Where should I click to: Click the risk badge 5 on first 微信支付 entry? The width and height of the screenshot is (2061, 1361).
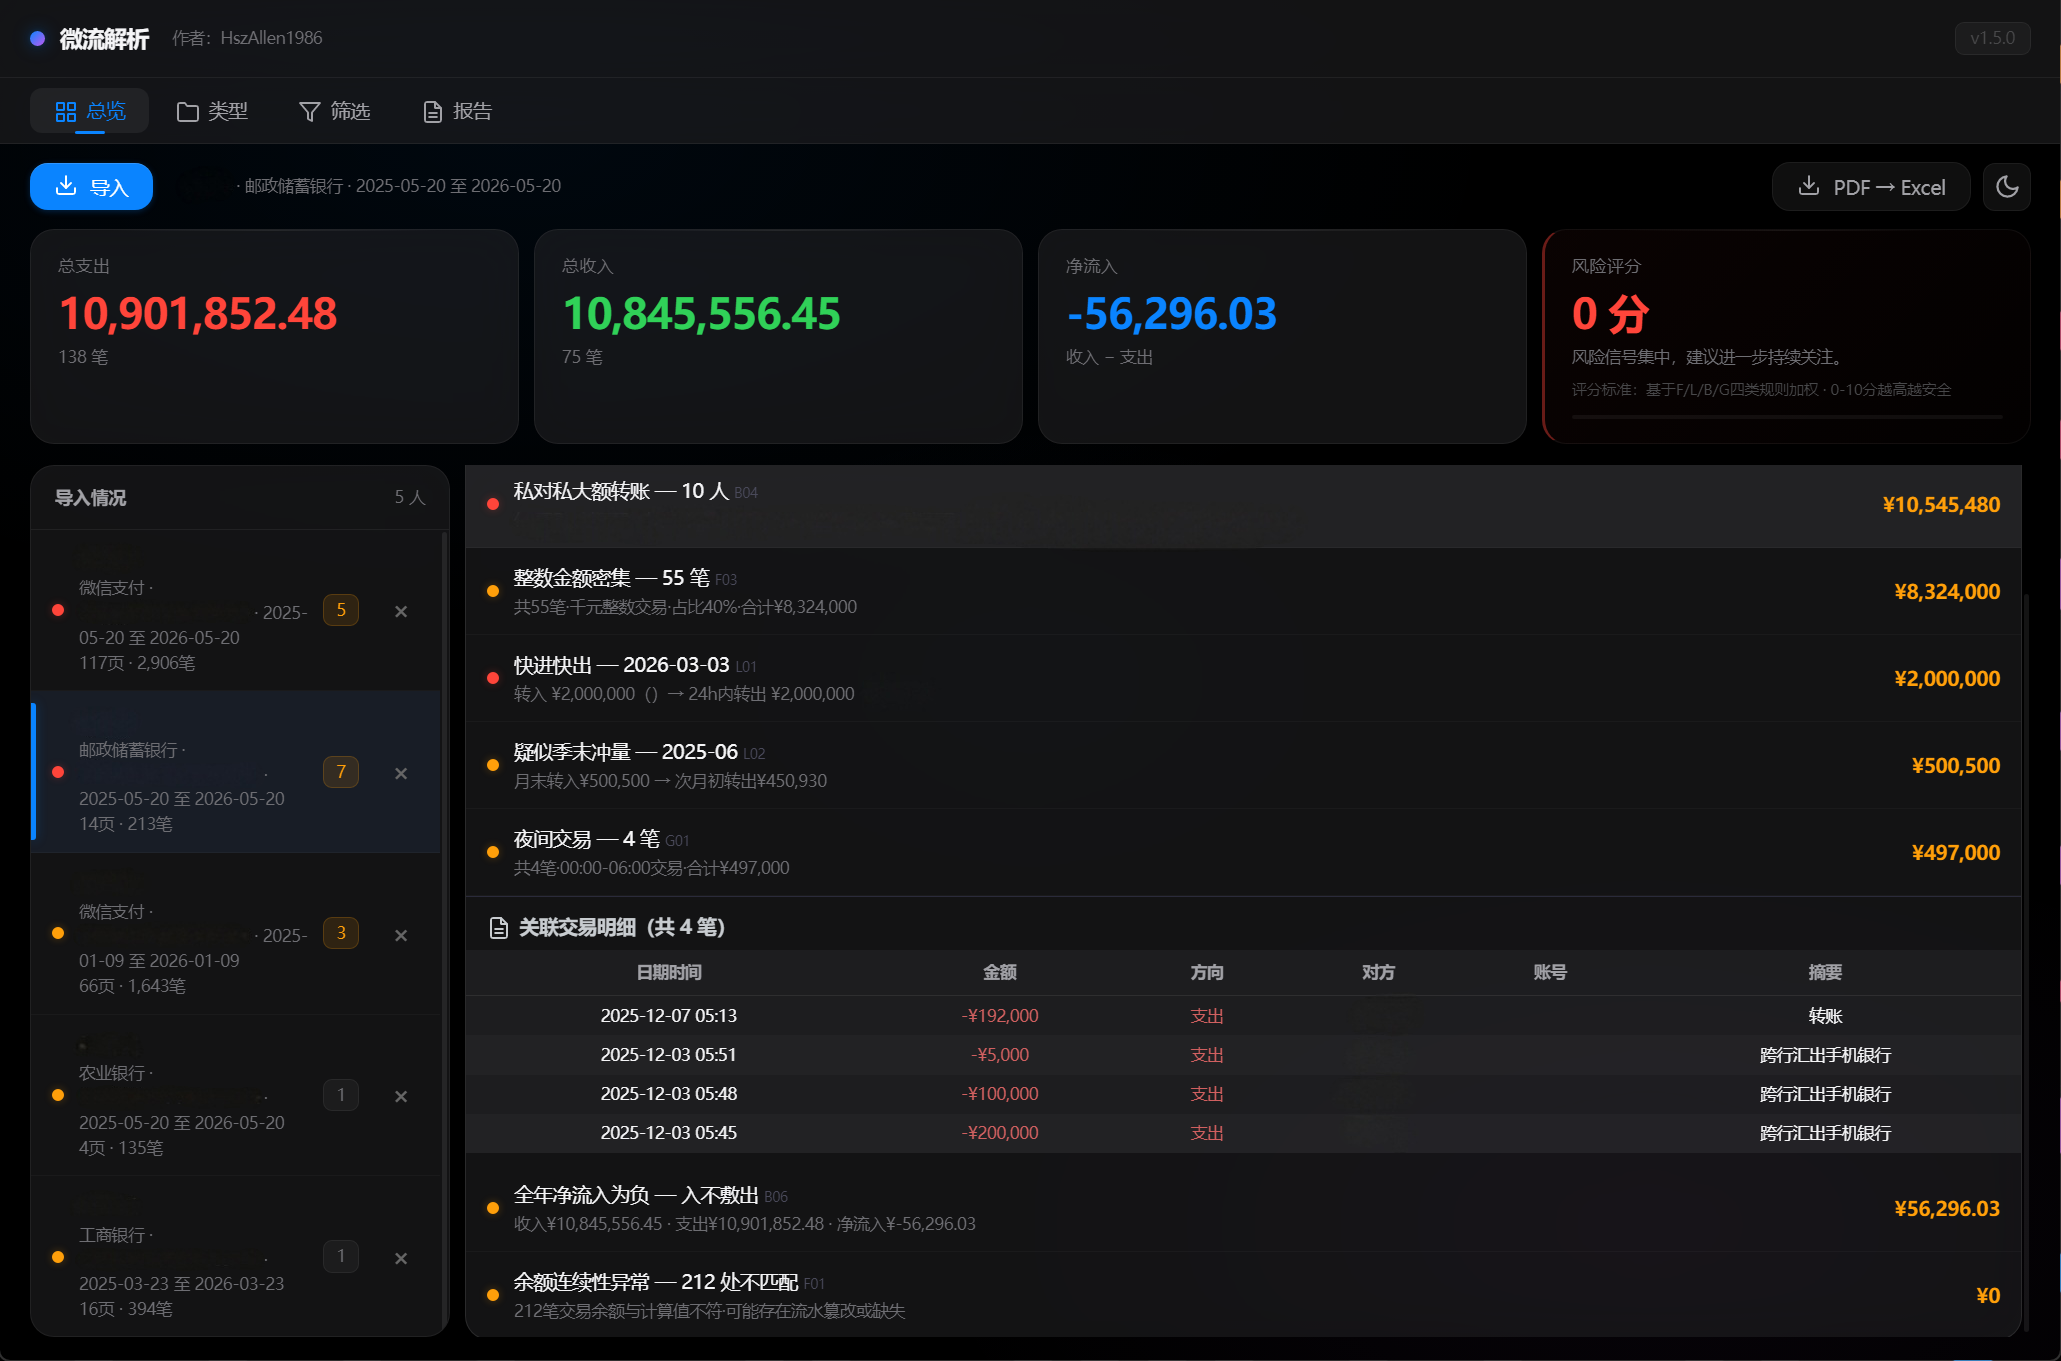[341, 610]
